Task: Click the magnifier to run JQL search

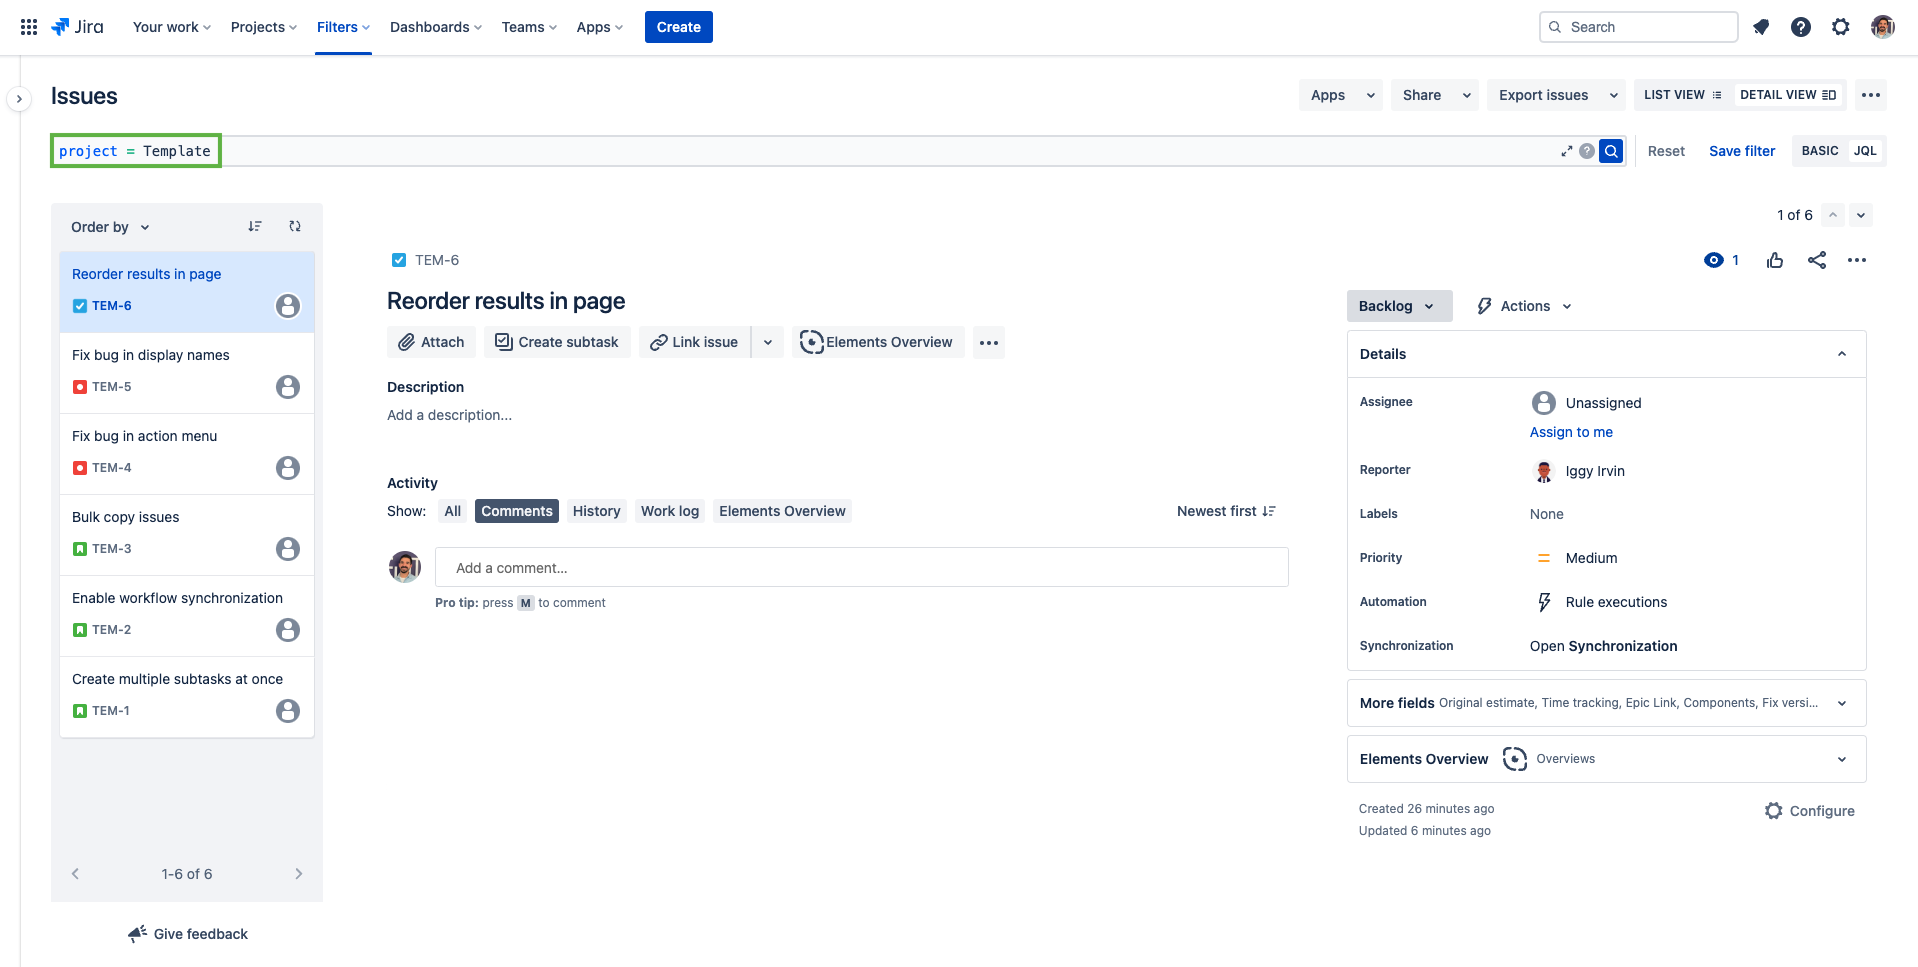Action: 1610,151
